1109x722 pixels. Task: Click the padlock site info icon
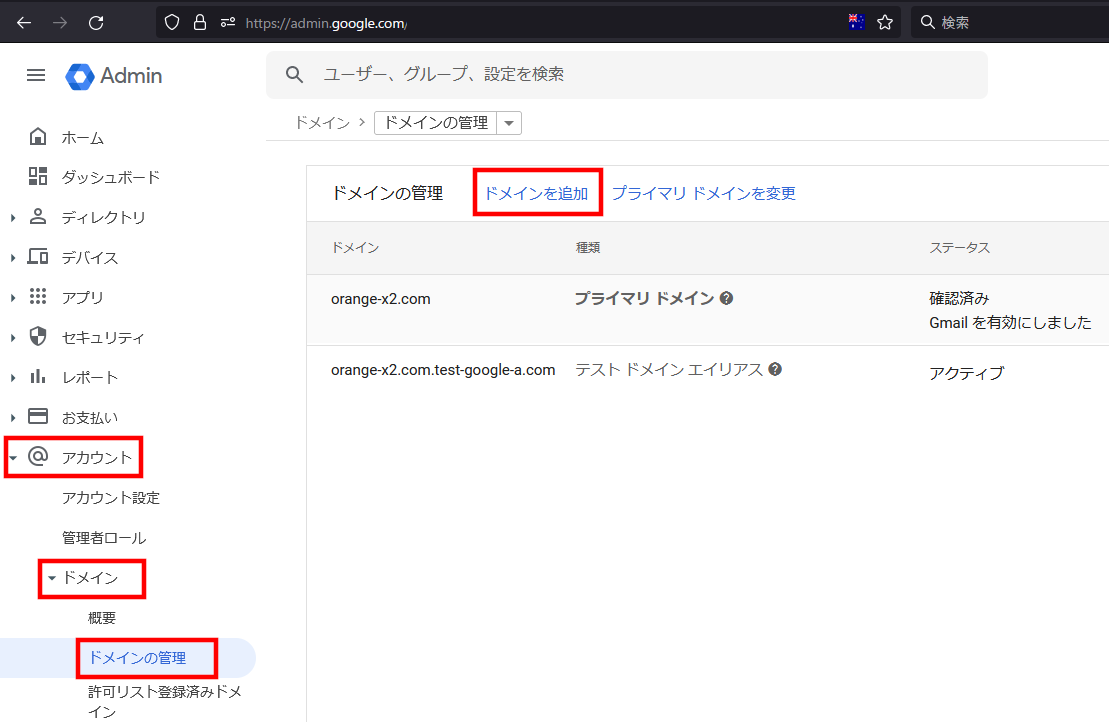(x=199, y=22)
